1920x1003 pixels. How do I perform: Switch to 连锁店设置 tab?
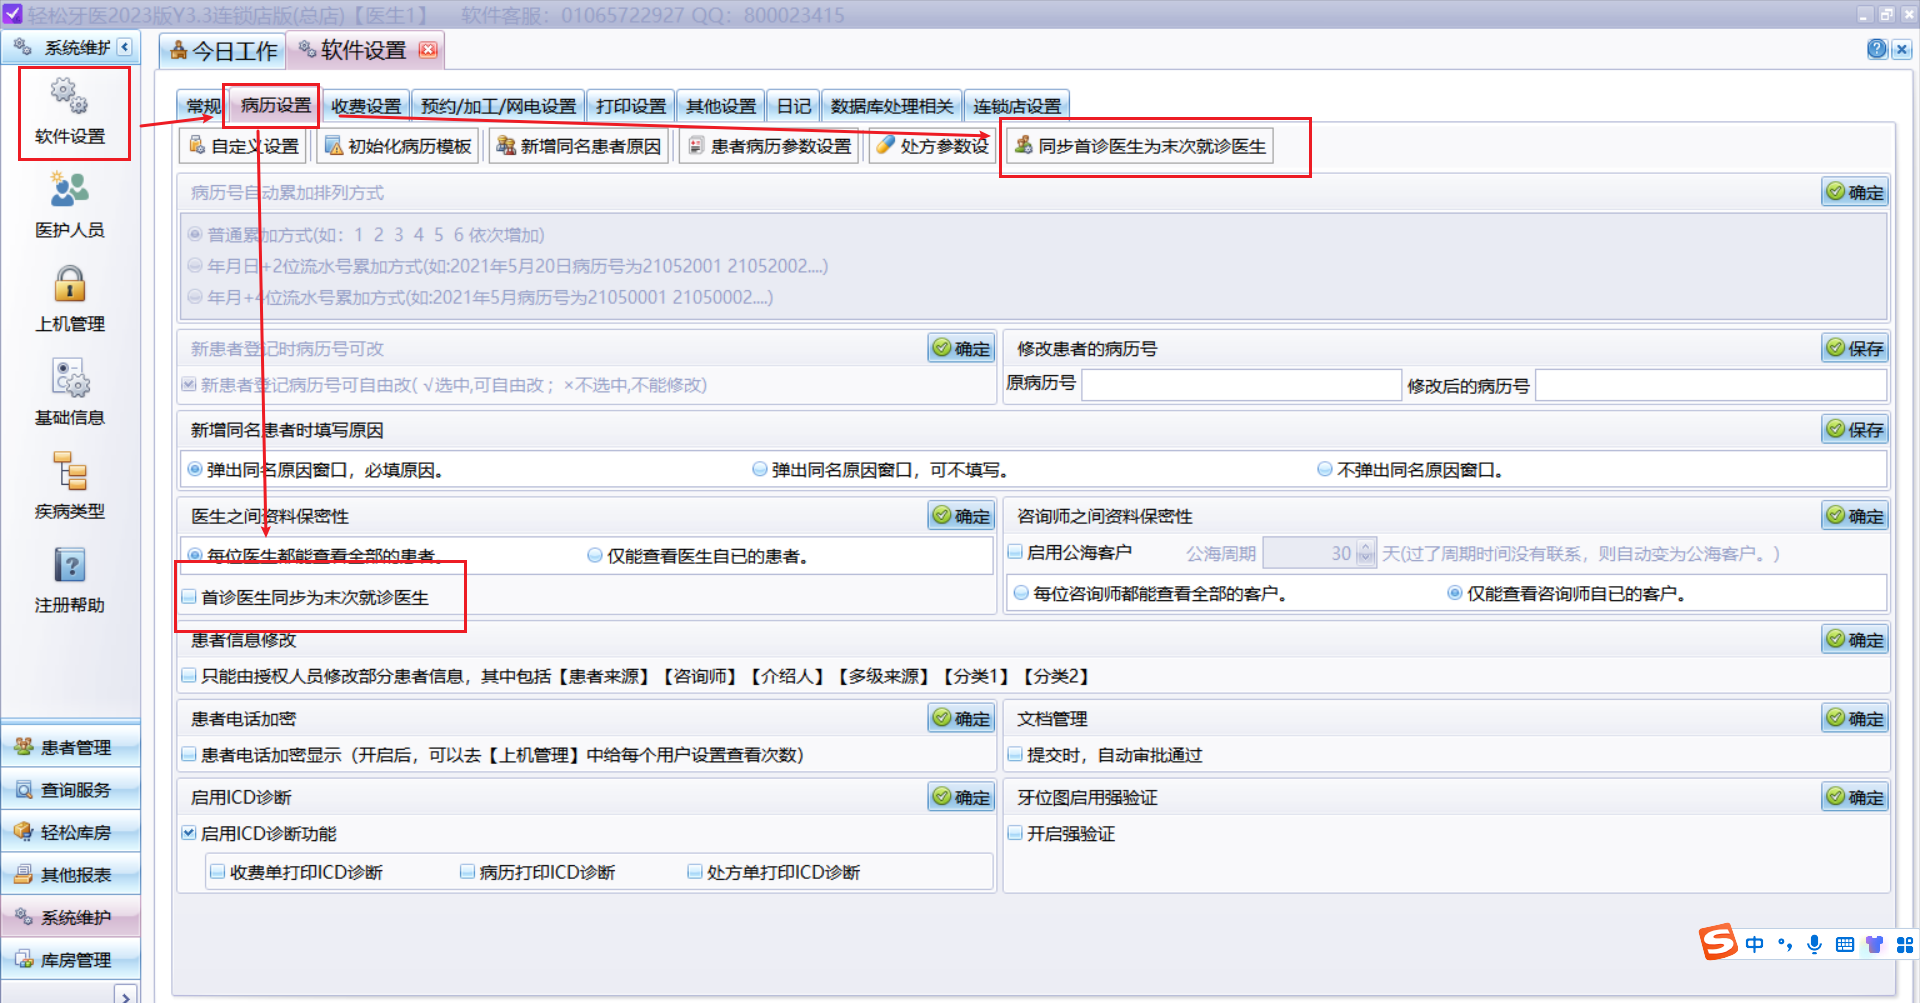[x=1017, y=106]
